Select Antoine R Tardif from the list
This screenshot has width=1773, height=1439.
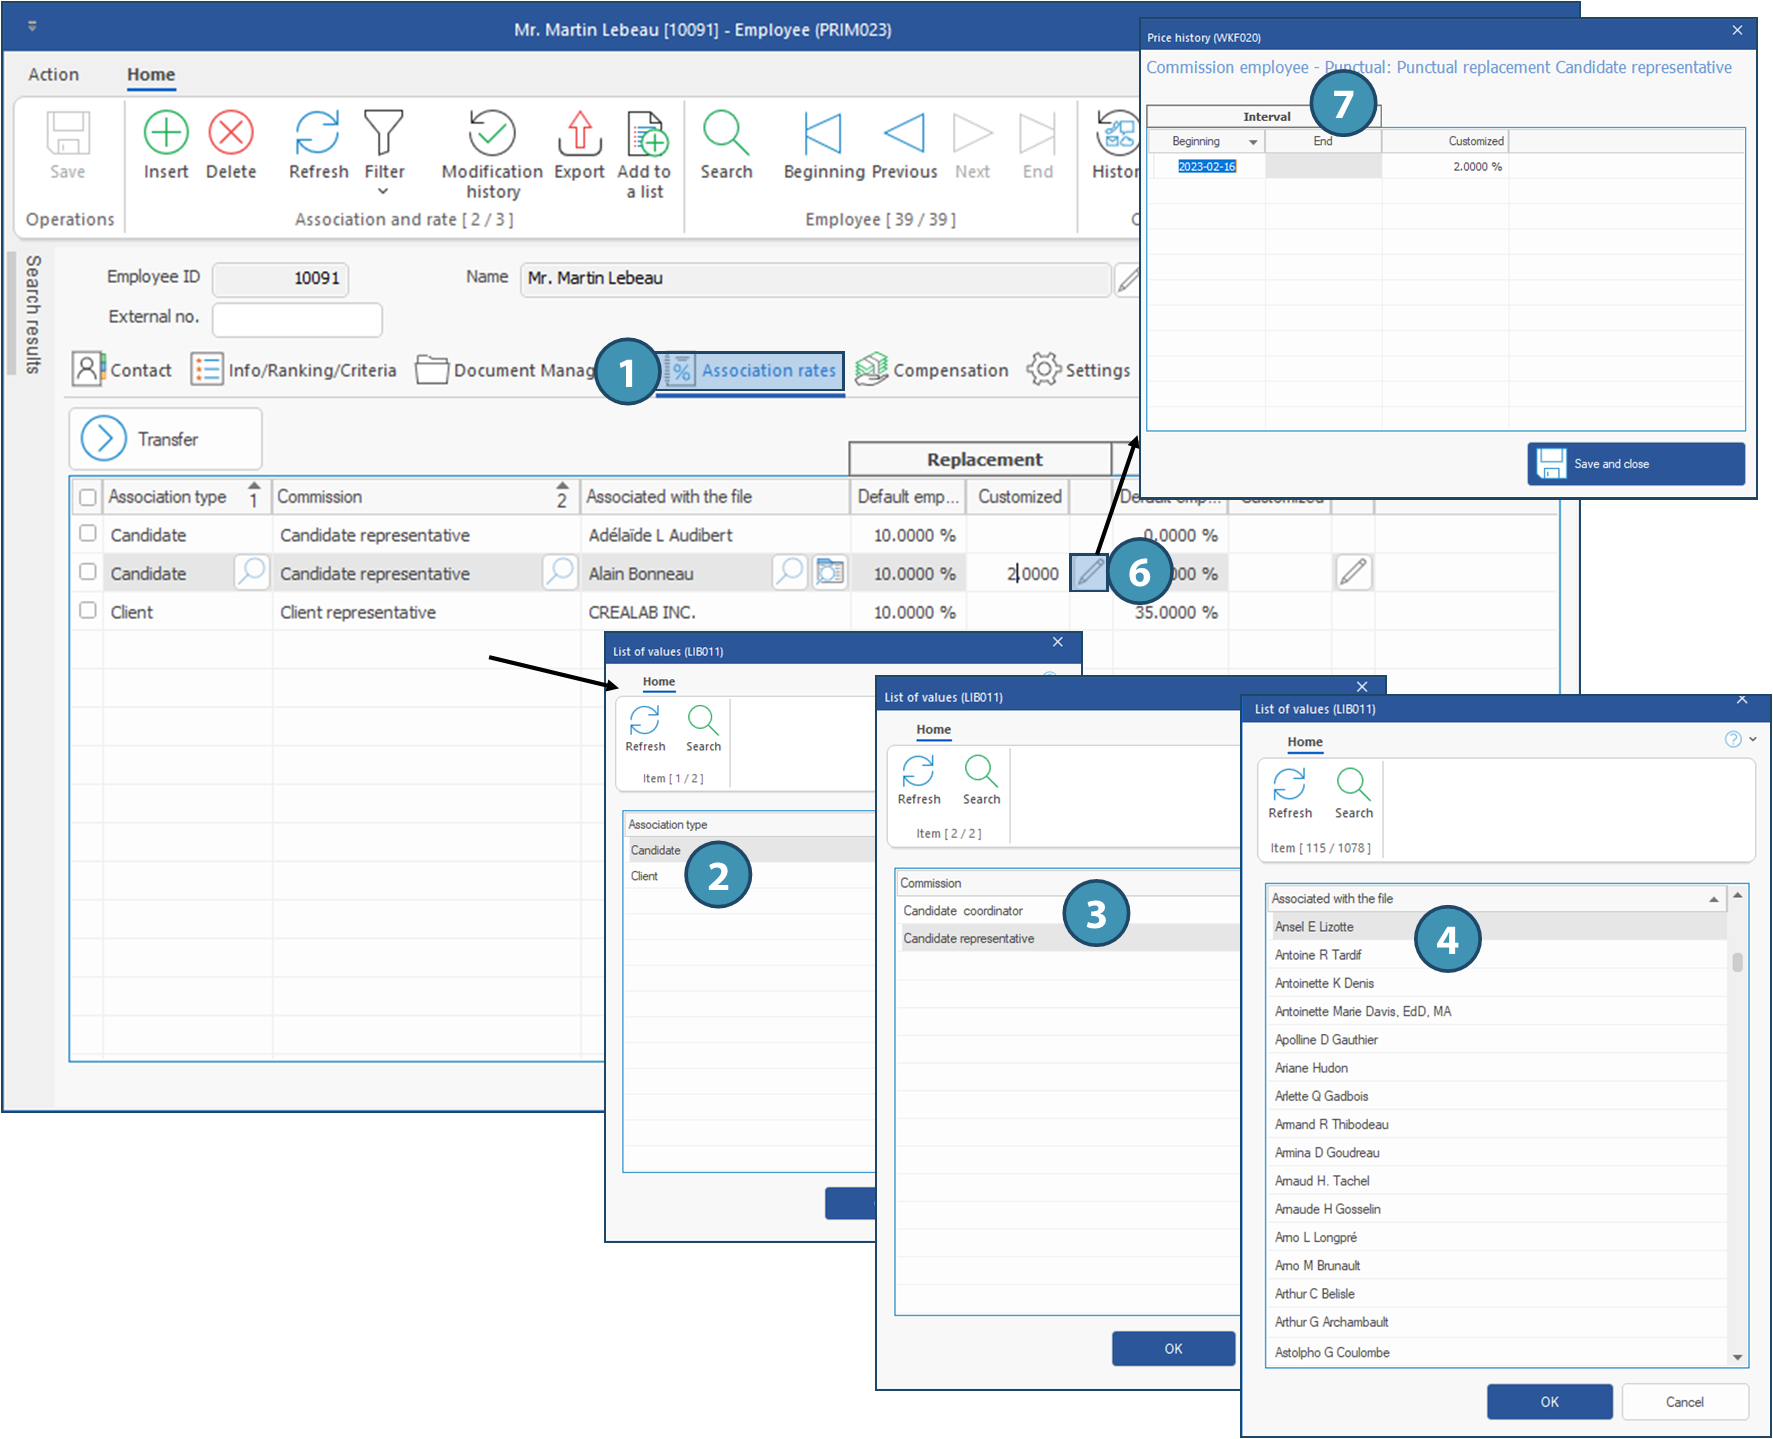pyautogui.click(x=1318, y=955)
